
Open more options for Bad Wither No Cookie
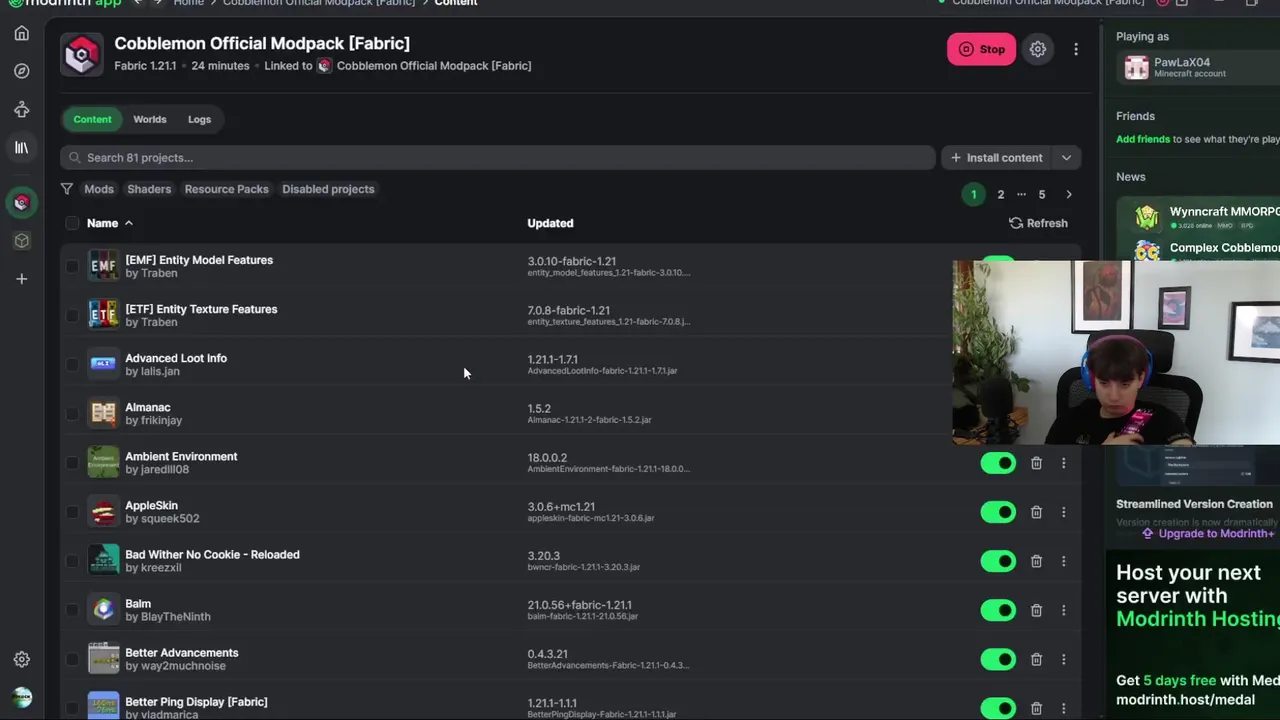(1064, 561)
